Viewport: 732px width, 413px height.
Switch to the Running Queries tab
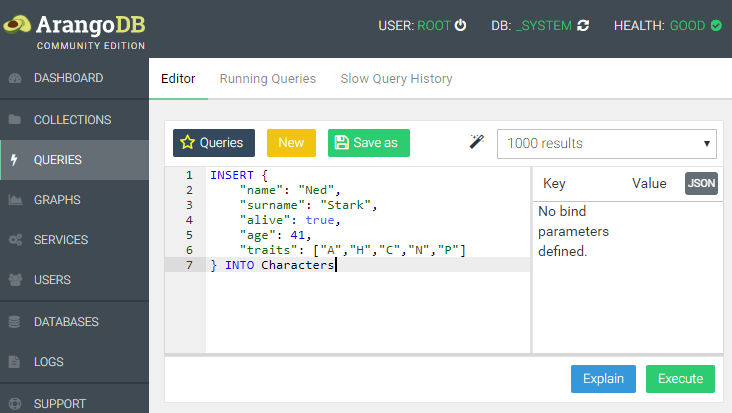coord(267,78)
